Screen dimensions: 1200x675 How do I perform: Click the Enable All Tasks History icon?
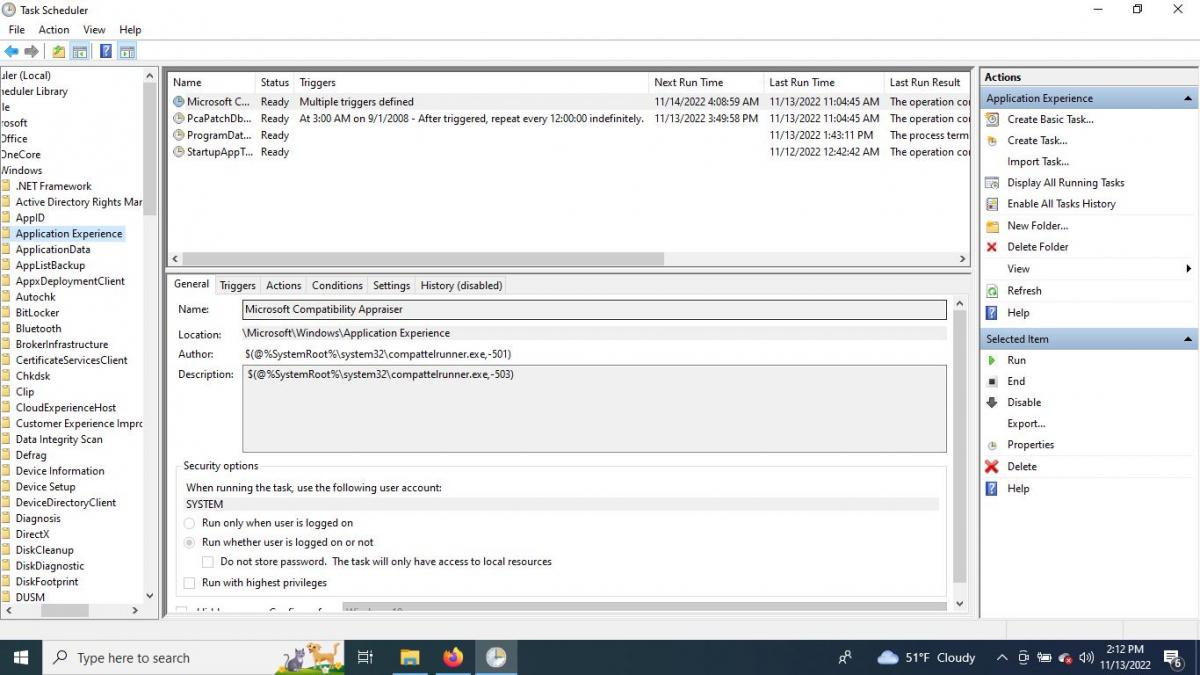click(992, 204)
